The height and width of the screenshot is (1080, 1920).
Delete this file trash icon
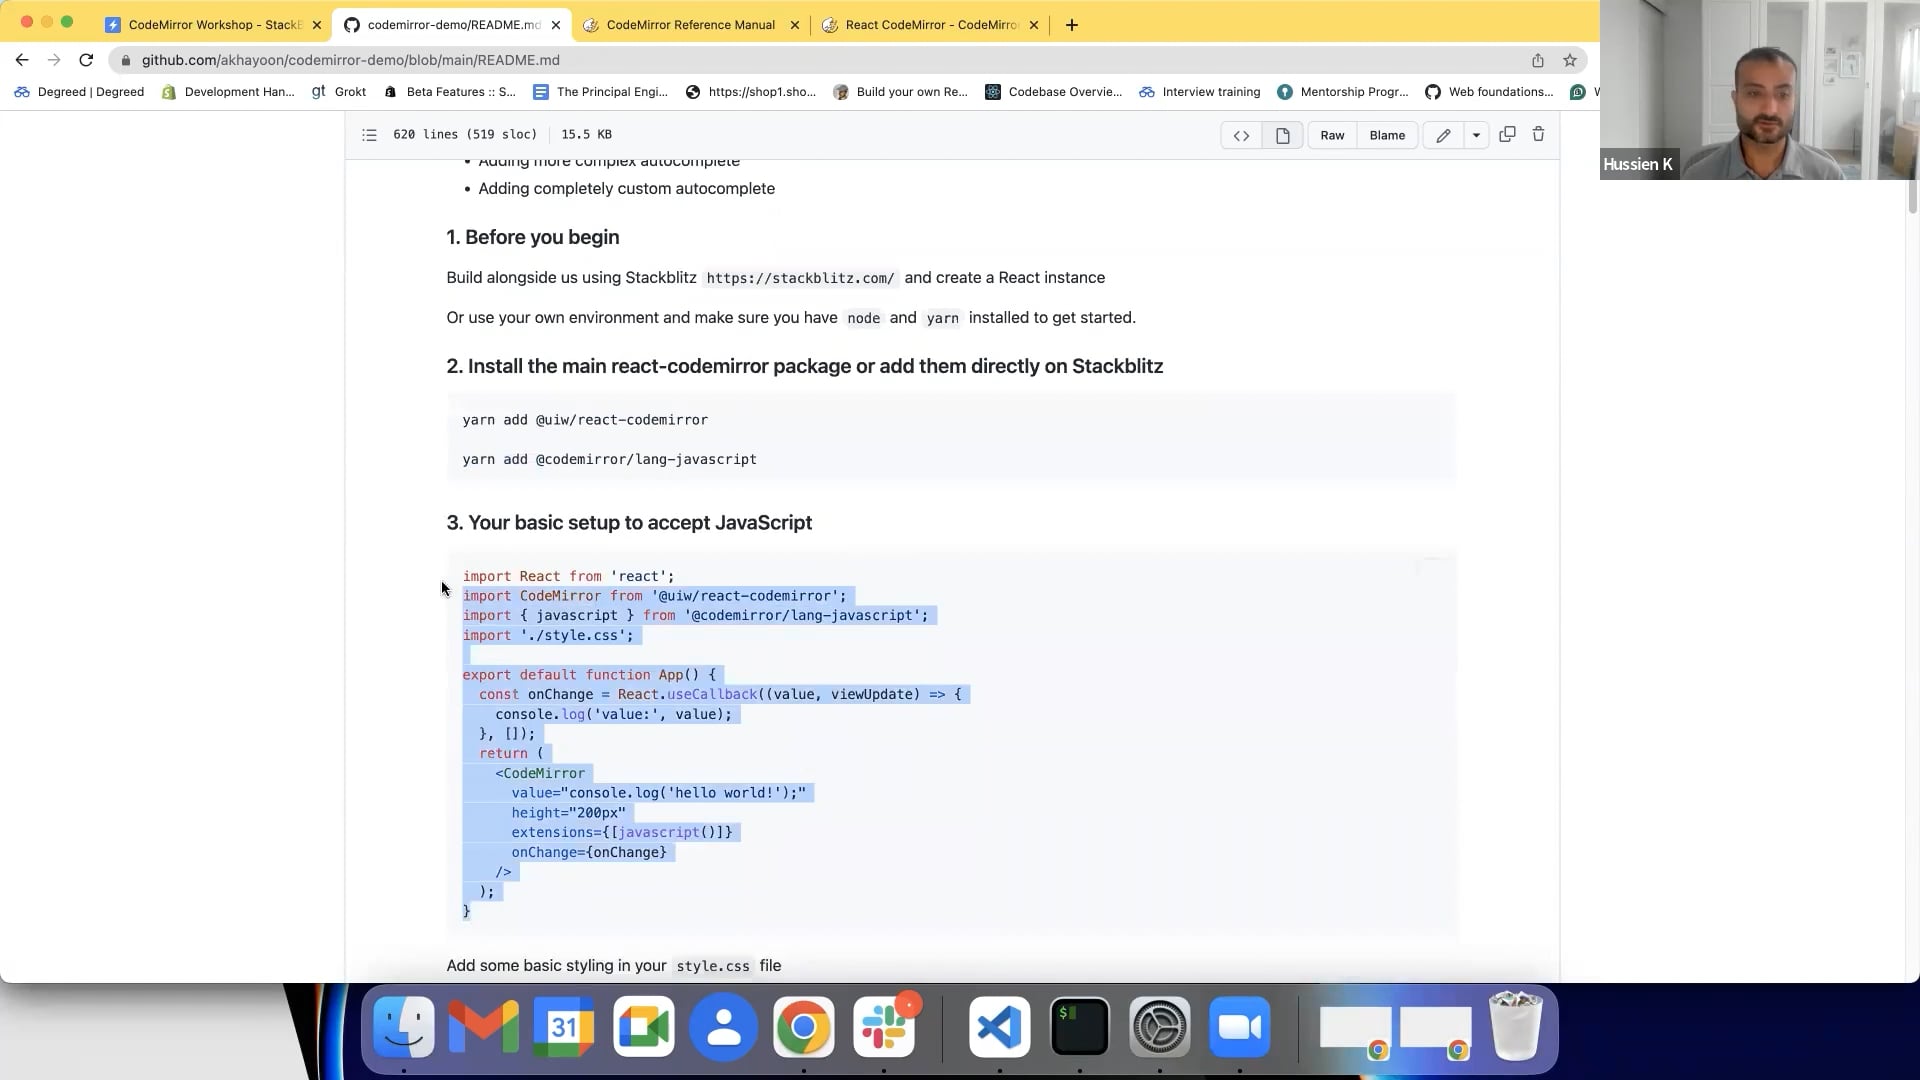click(x=1538, y=134)
